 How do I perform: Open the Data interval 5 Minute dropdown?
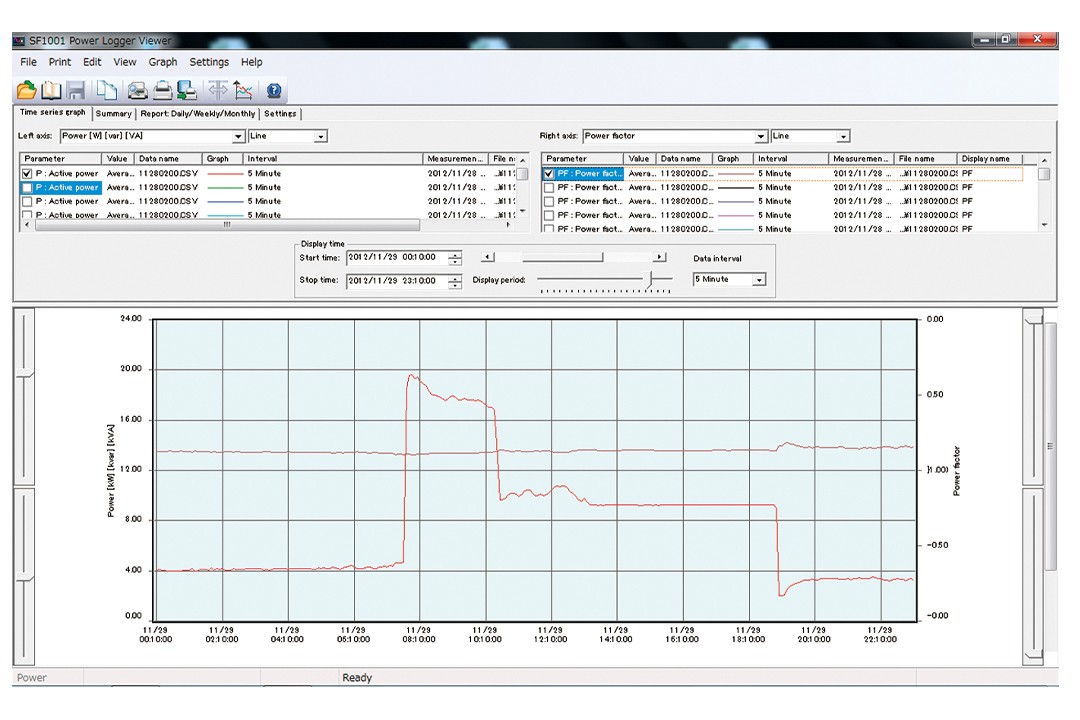(759, 280)
